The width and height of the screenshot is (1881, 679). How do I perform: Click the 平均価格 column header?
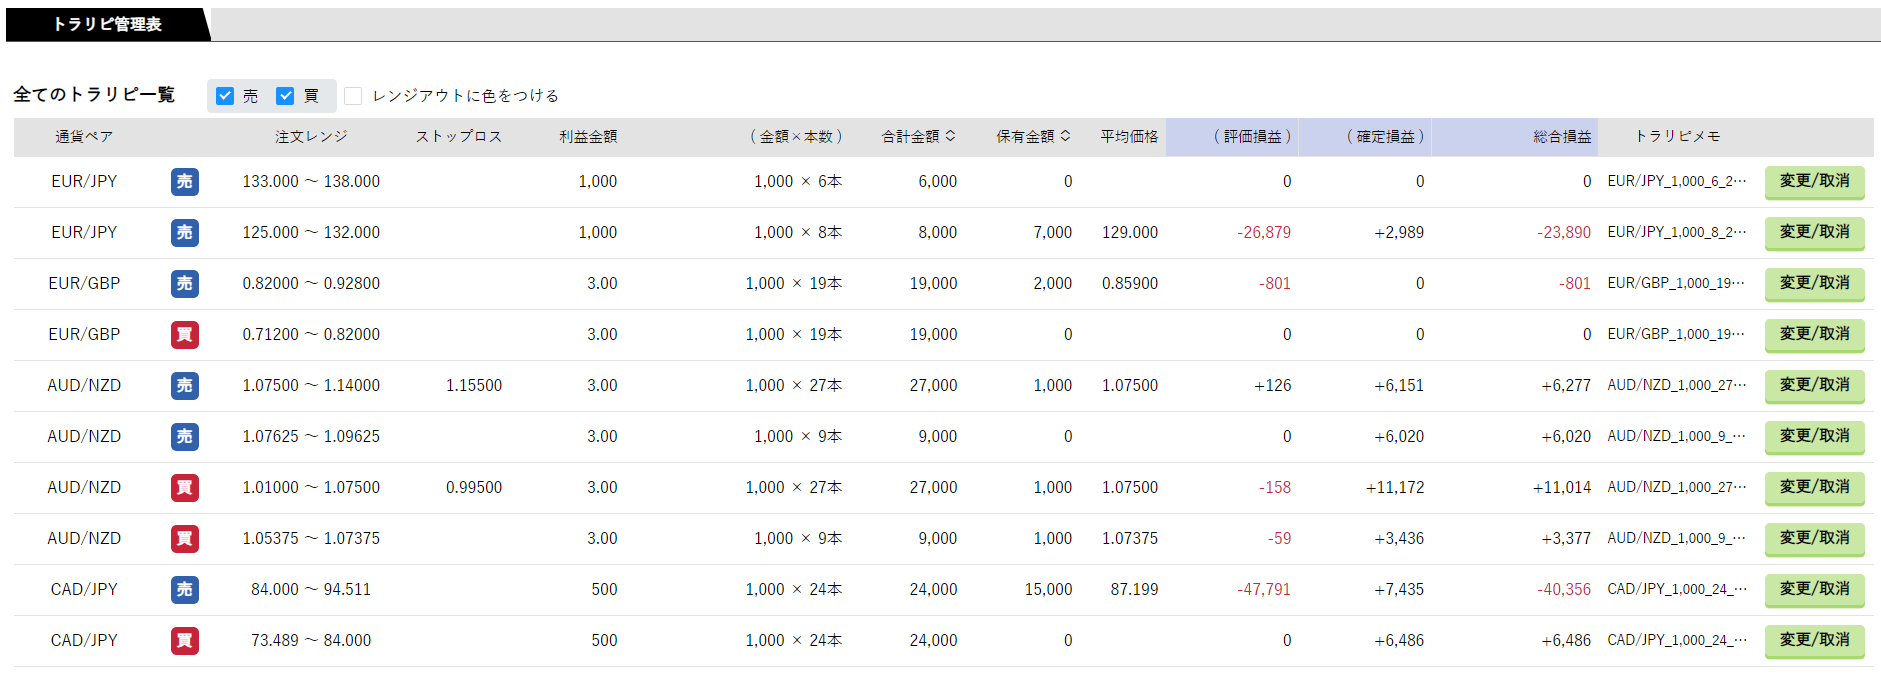pos(1129,137)
